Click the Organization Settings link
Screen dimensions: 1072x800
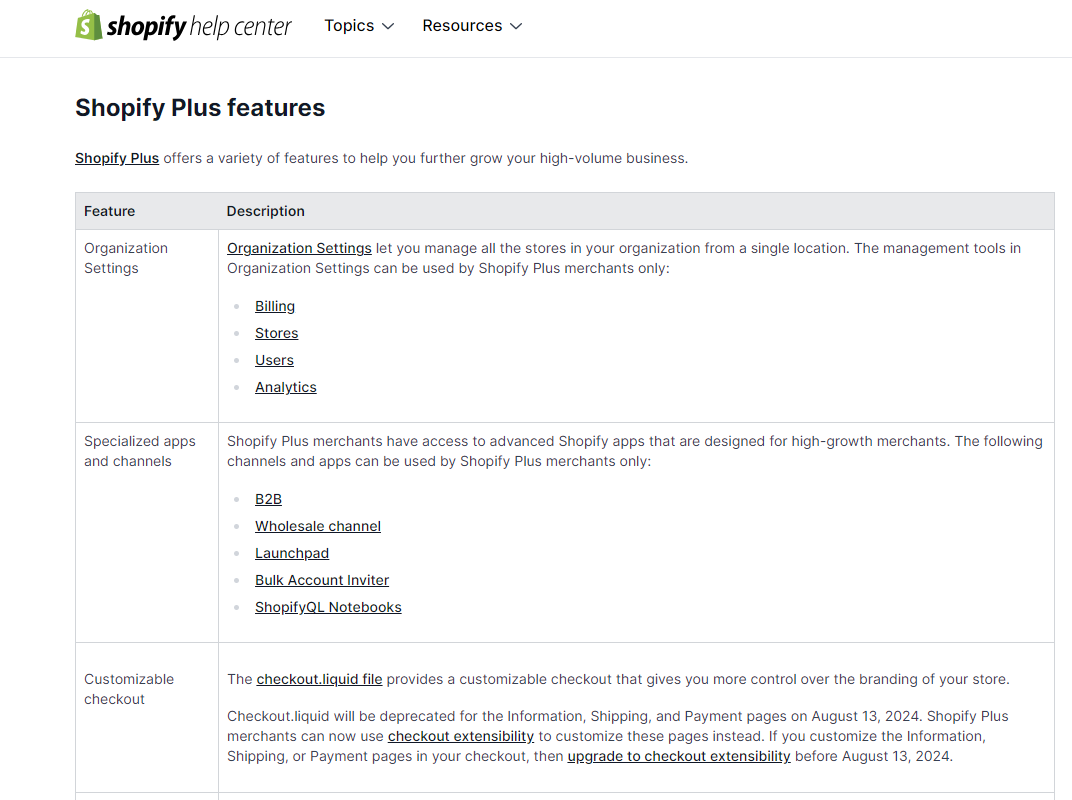click(x=299, y=247)
